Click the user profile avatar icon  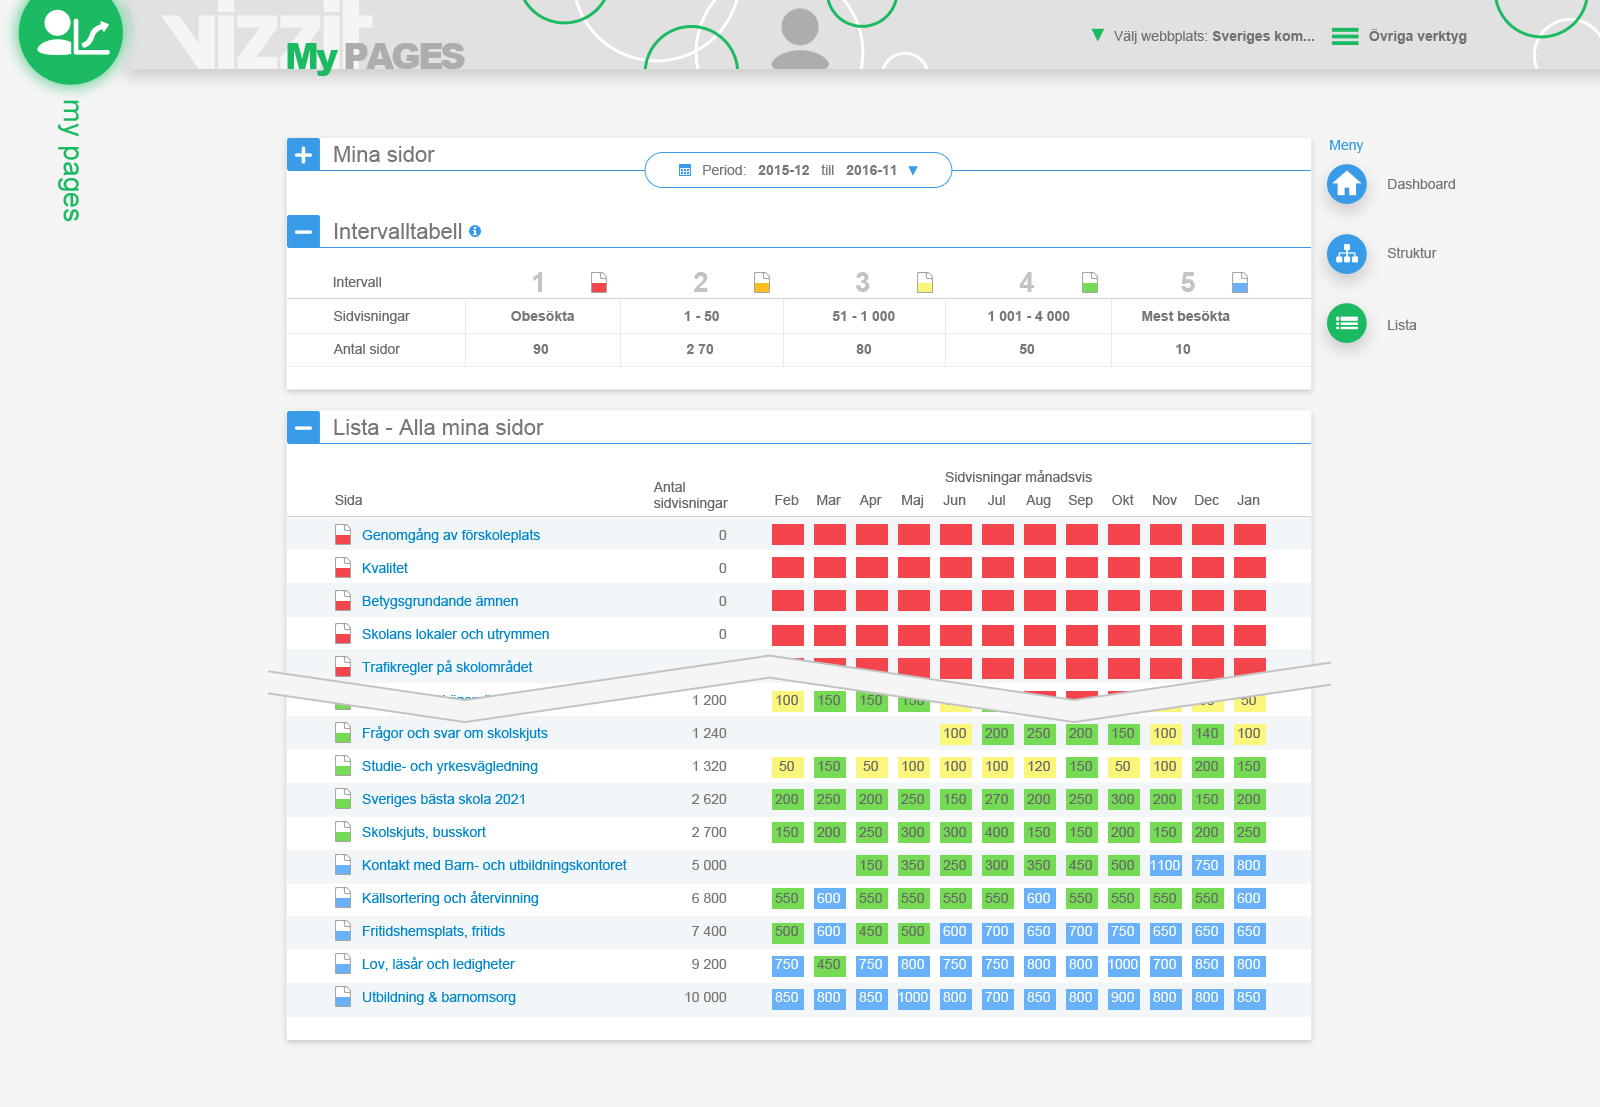(x=800, y=38)
